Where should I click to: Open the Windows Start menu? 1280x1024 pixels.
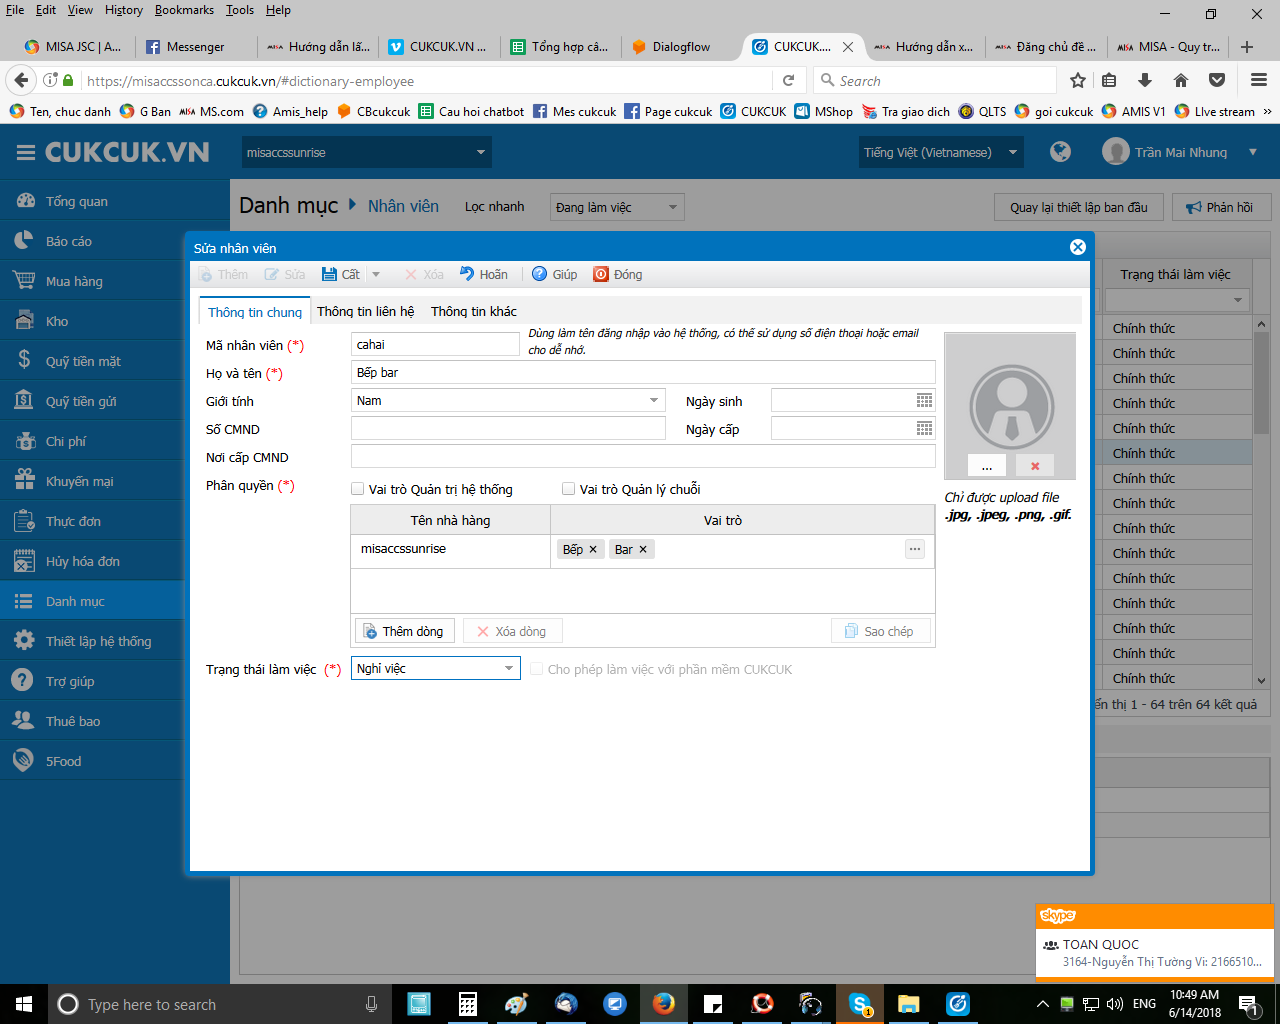pyautogui.click(x=24, y=1004)
